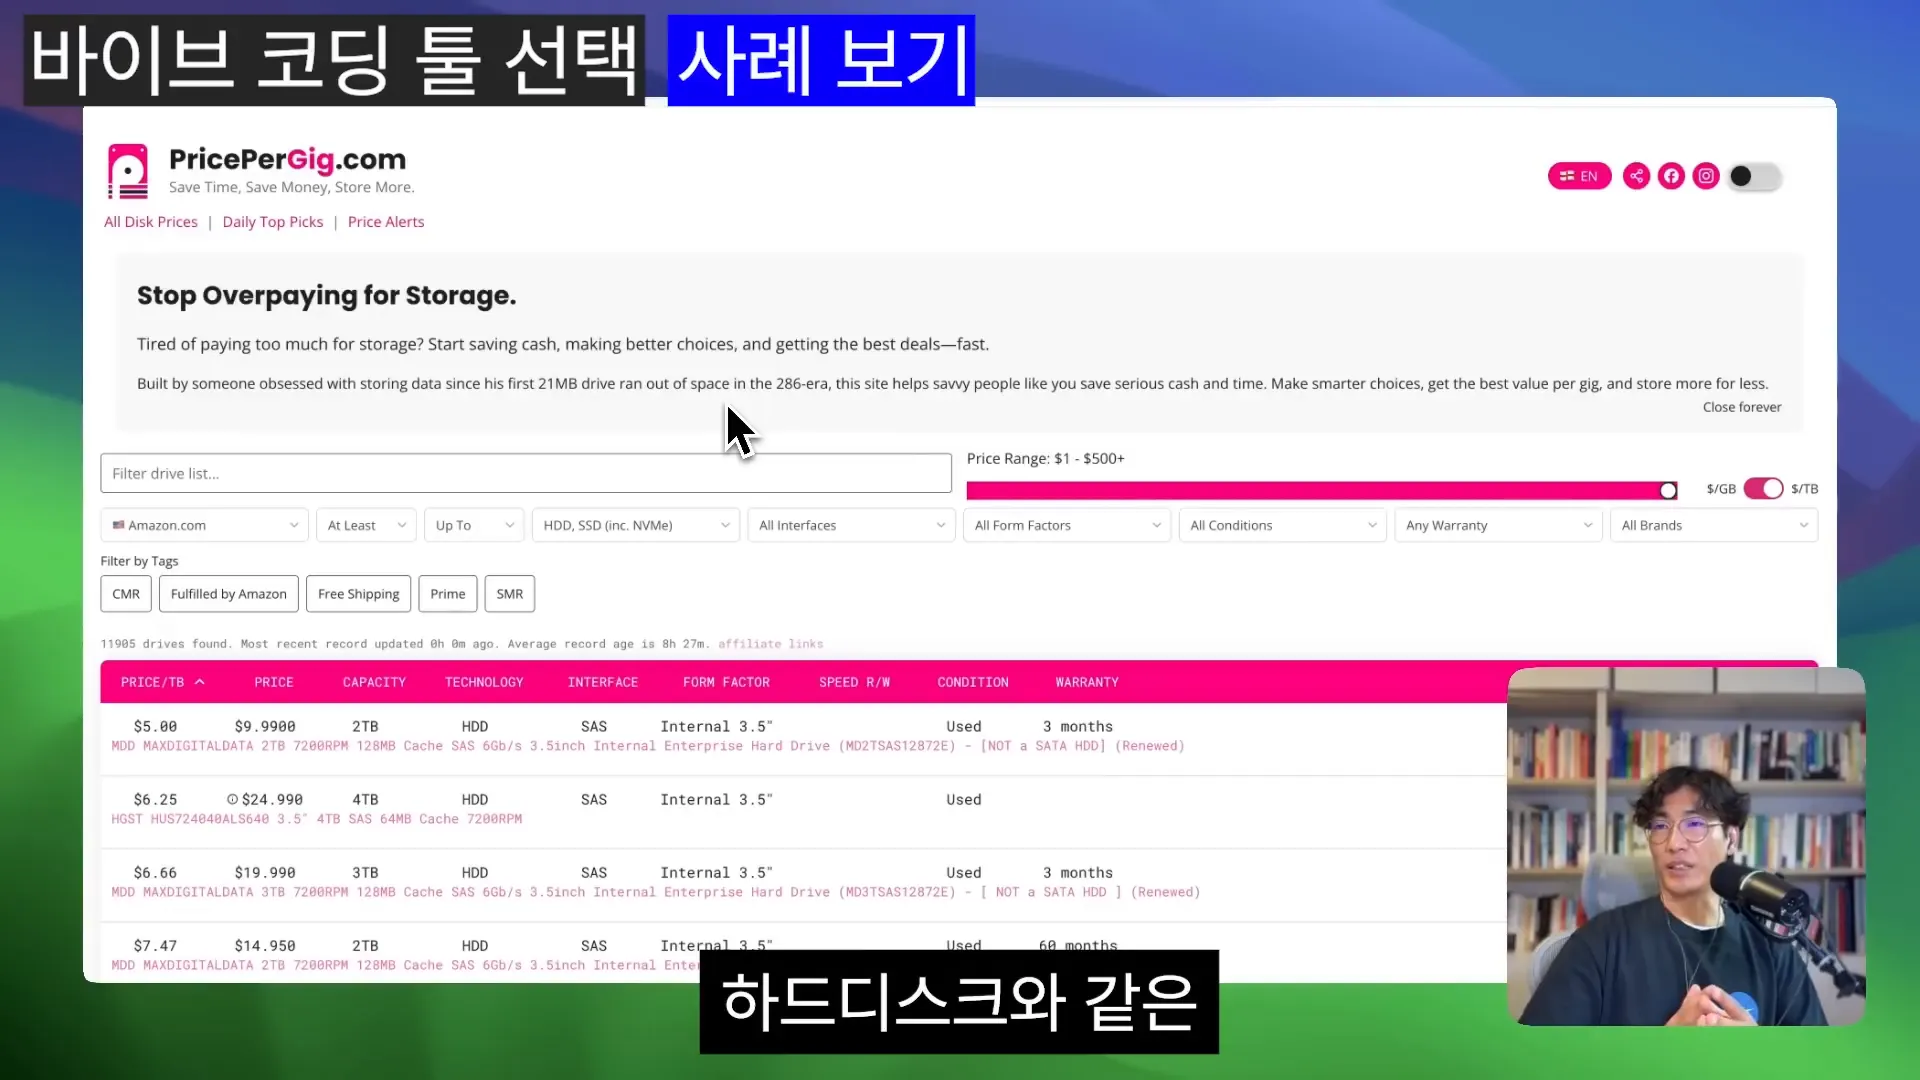Click the 4TB capacity cell
Viewport: 1920px width, 1080px height.
pyautogui.click(x=365, y=800)
